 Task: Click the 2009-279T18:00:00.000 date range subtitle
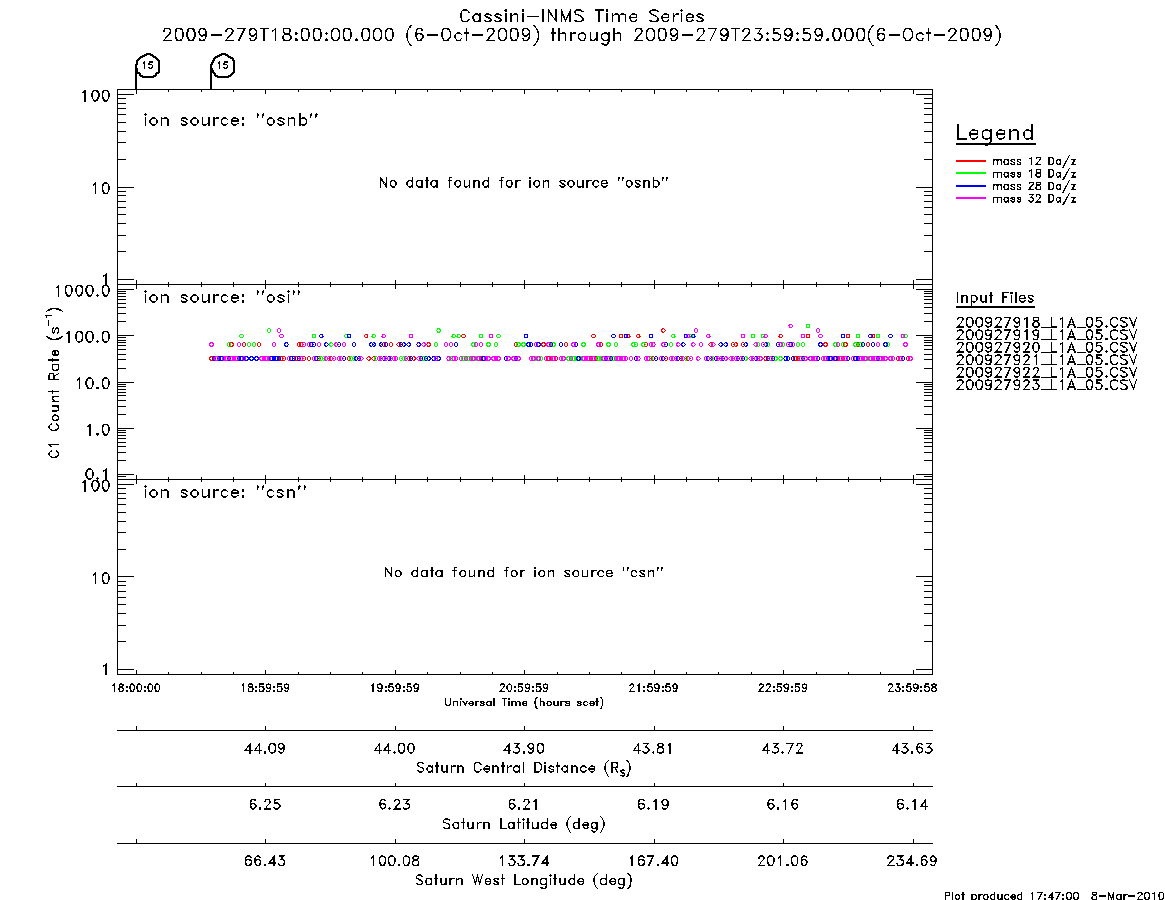point(582,35)
